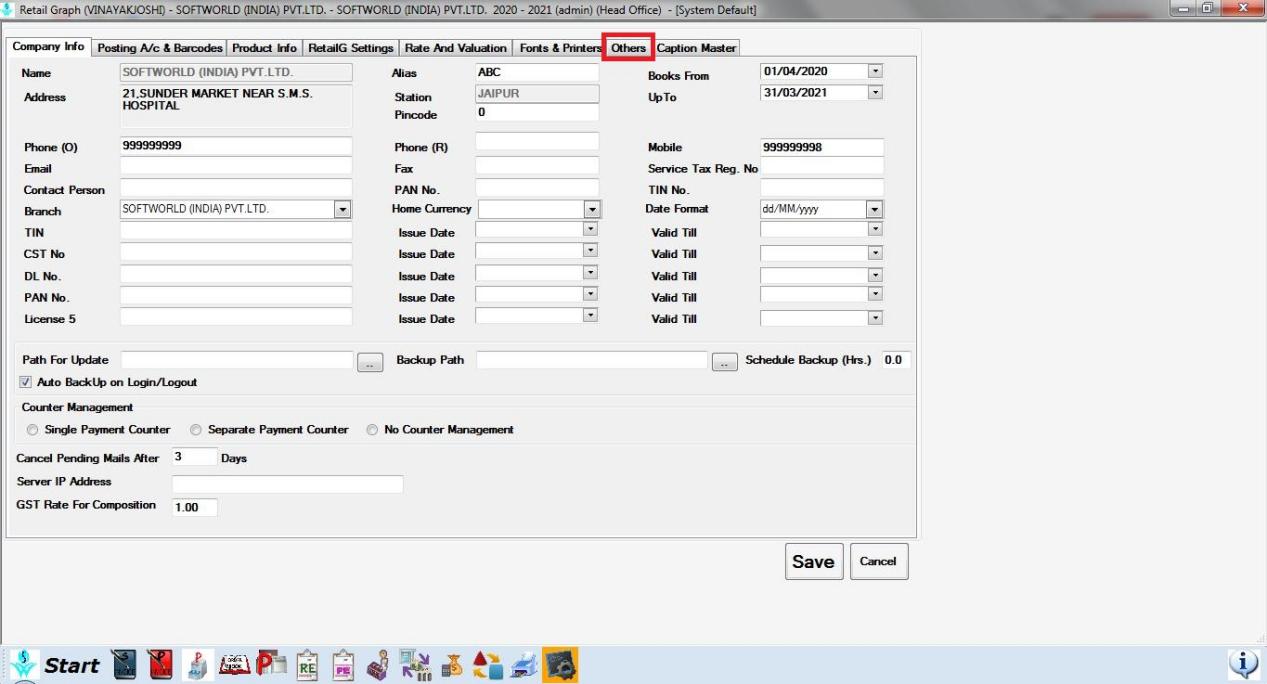Open the PE clipboard icon

point(343,666)
